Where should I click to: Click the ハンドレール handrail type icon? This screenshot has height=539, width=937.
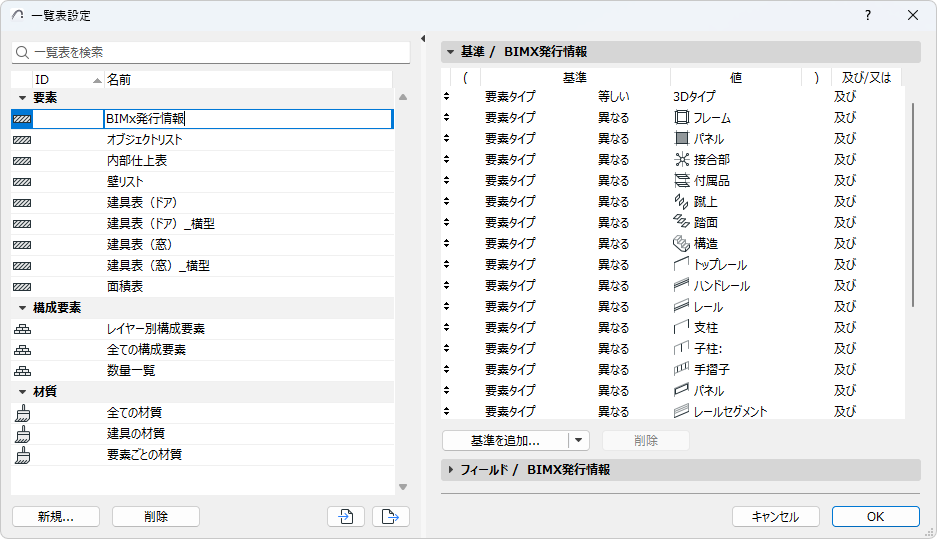683,286
